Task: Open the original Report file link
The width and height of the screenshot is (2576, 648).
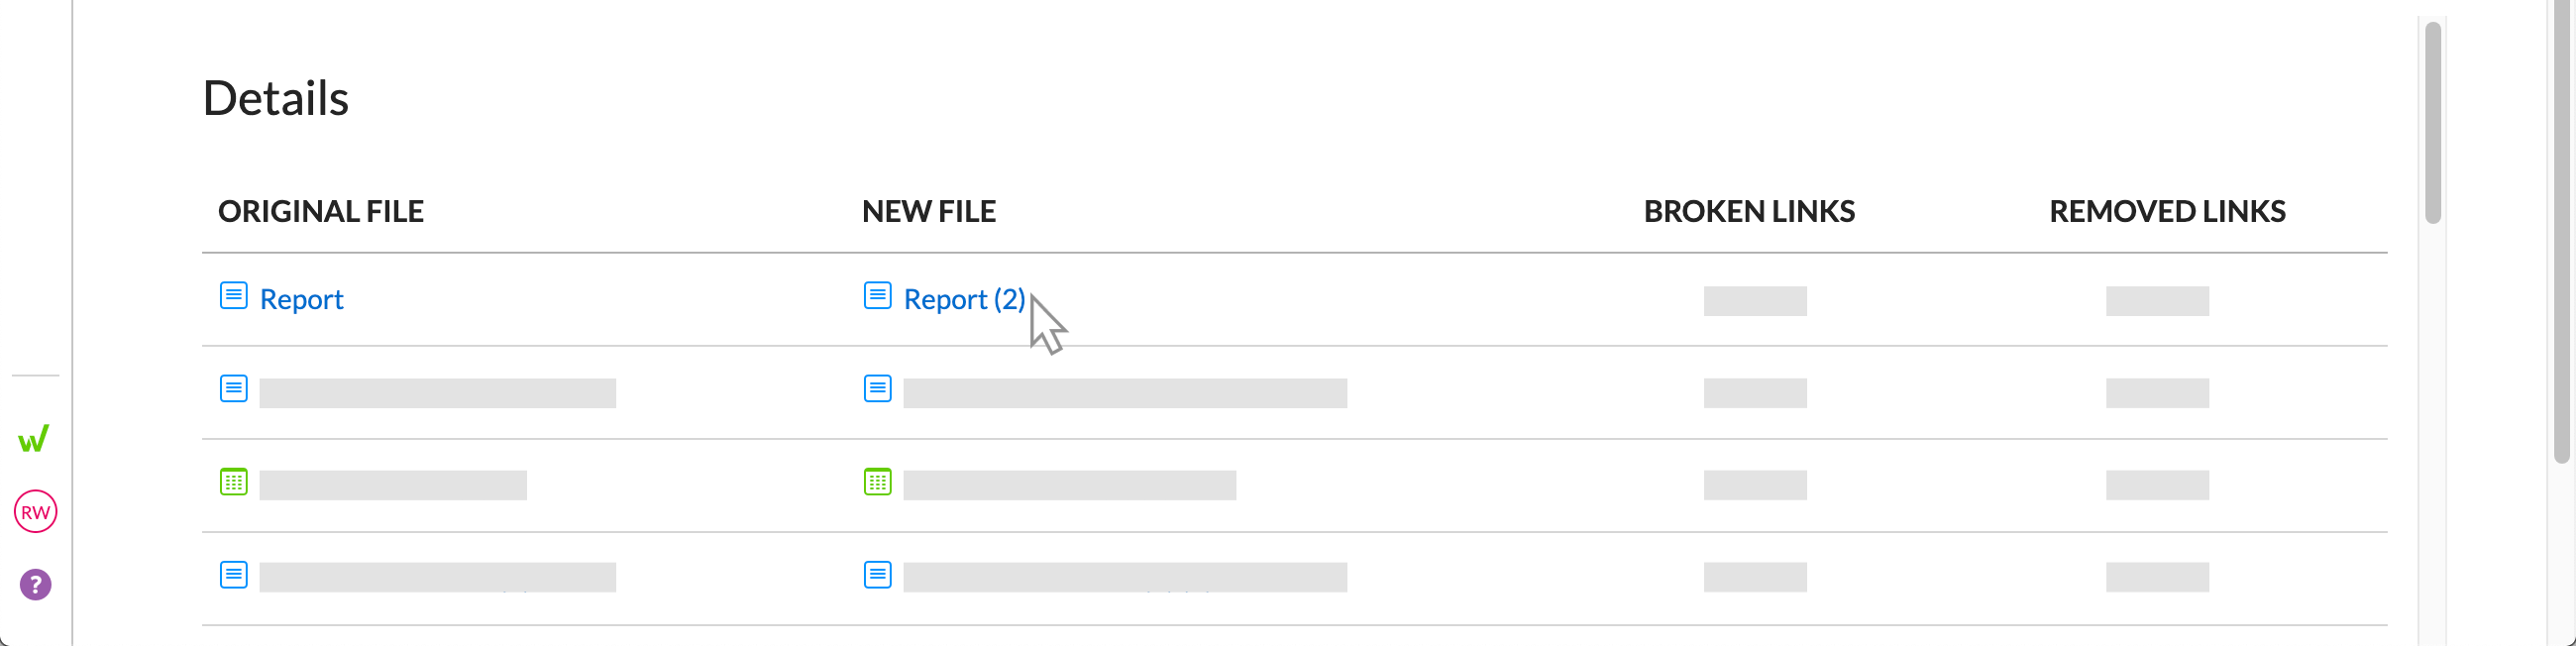Action: pyautogui.click(x=301, y=299)
